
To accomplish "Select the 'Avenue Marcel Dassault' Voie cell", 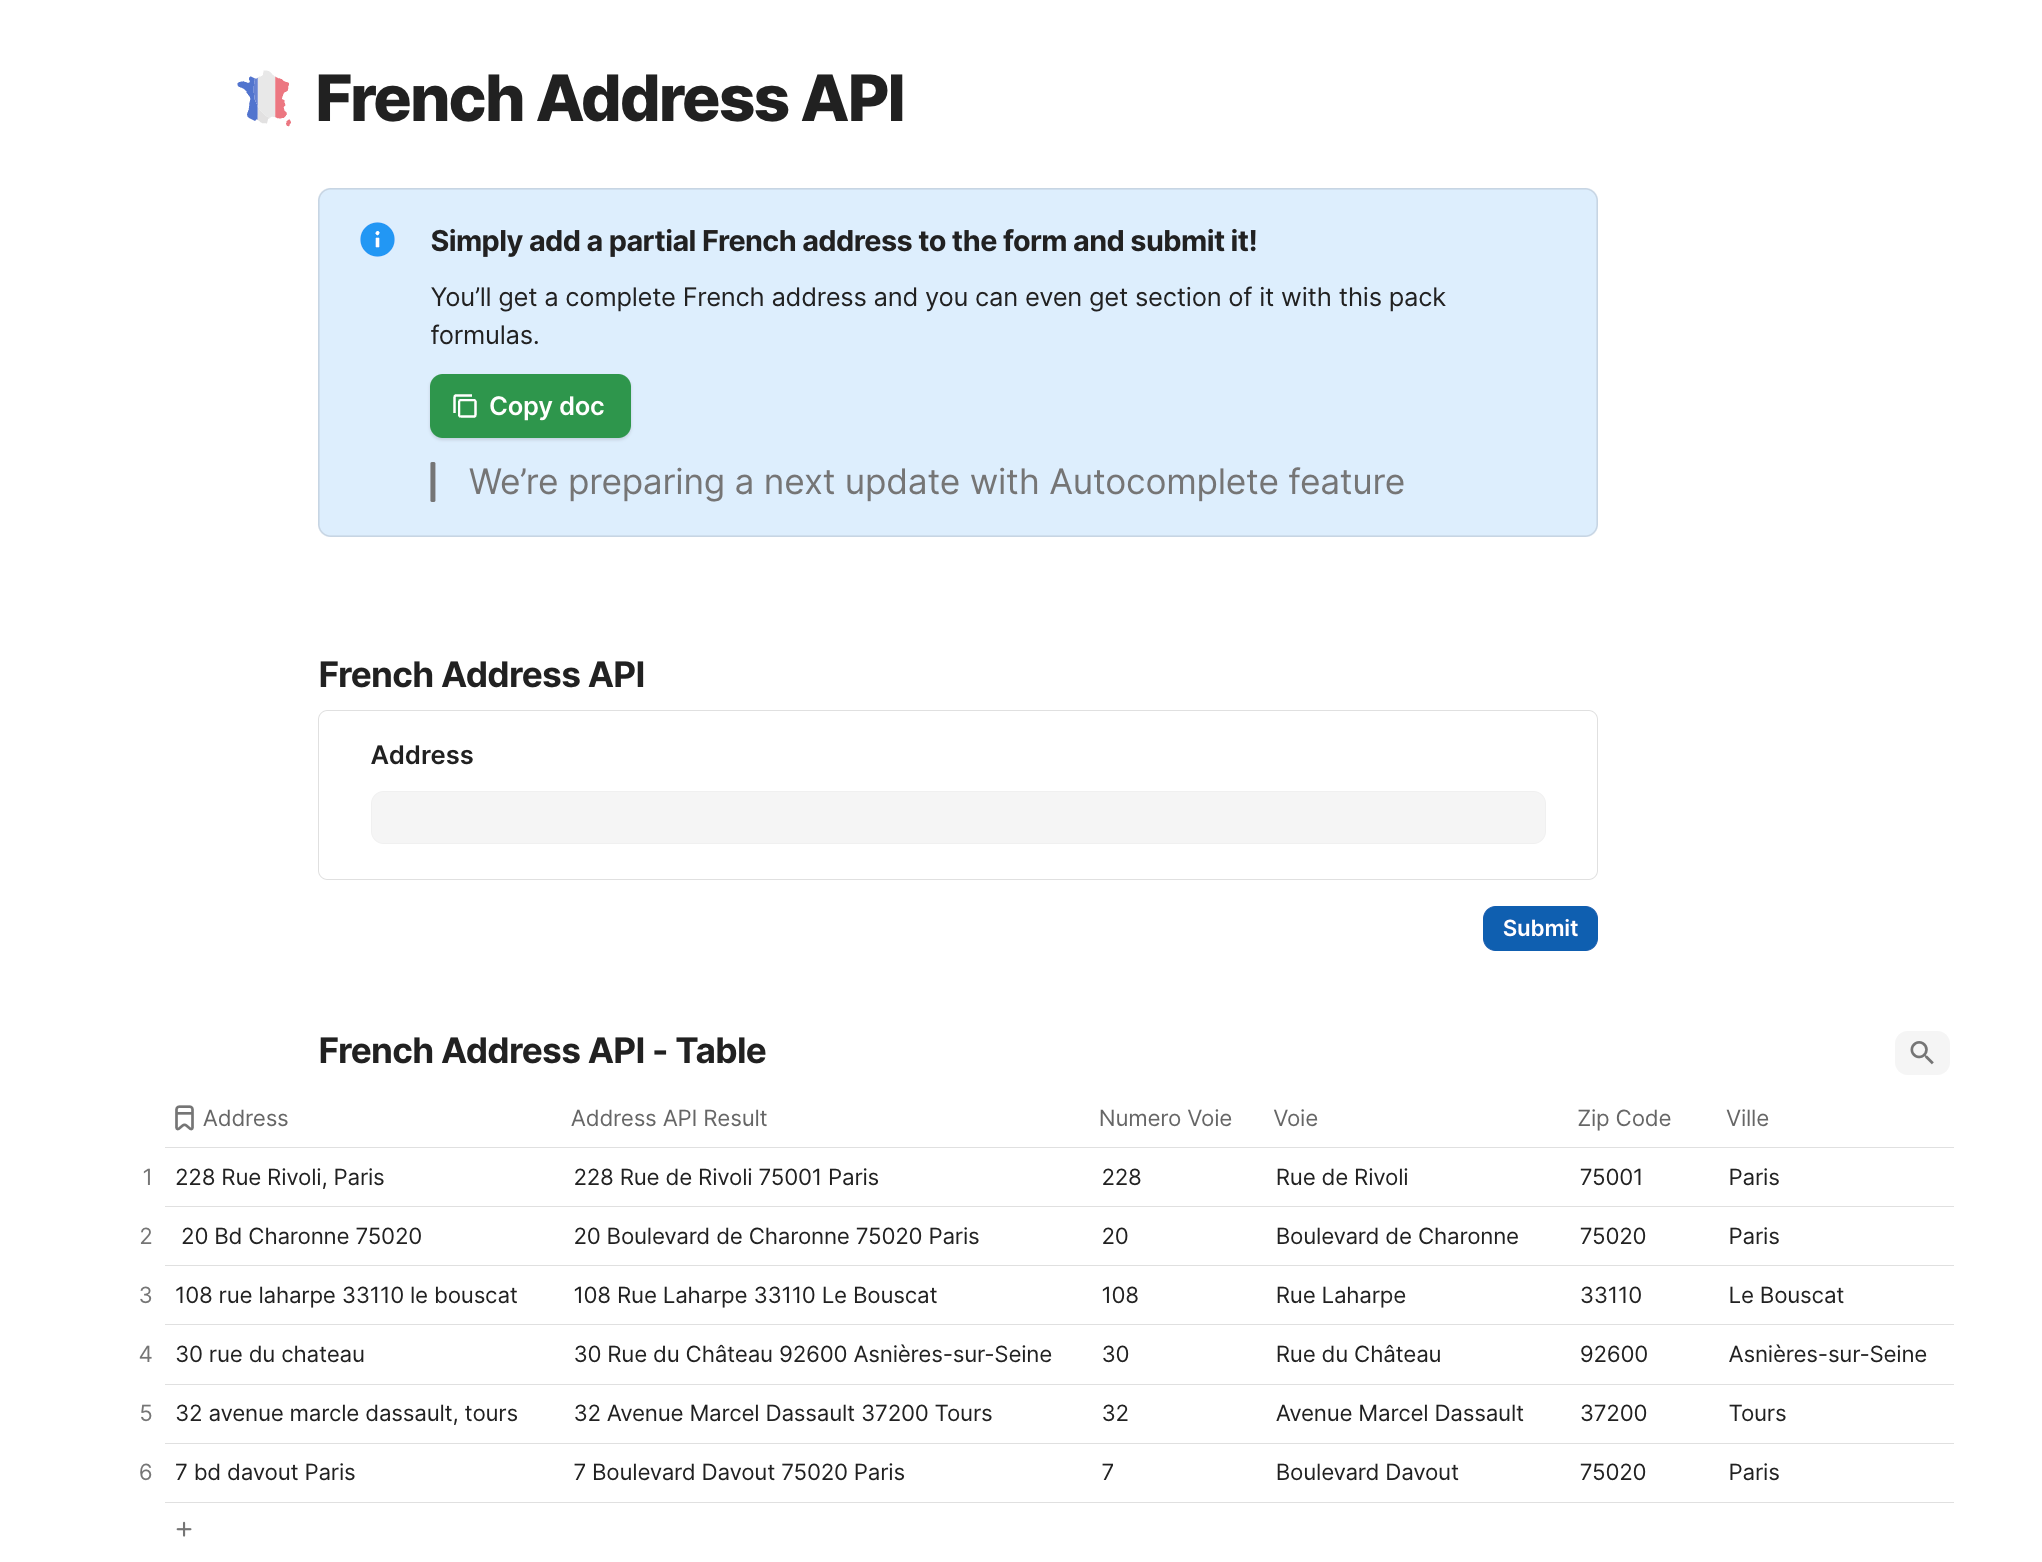I will tap(1399, 1413).
